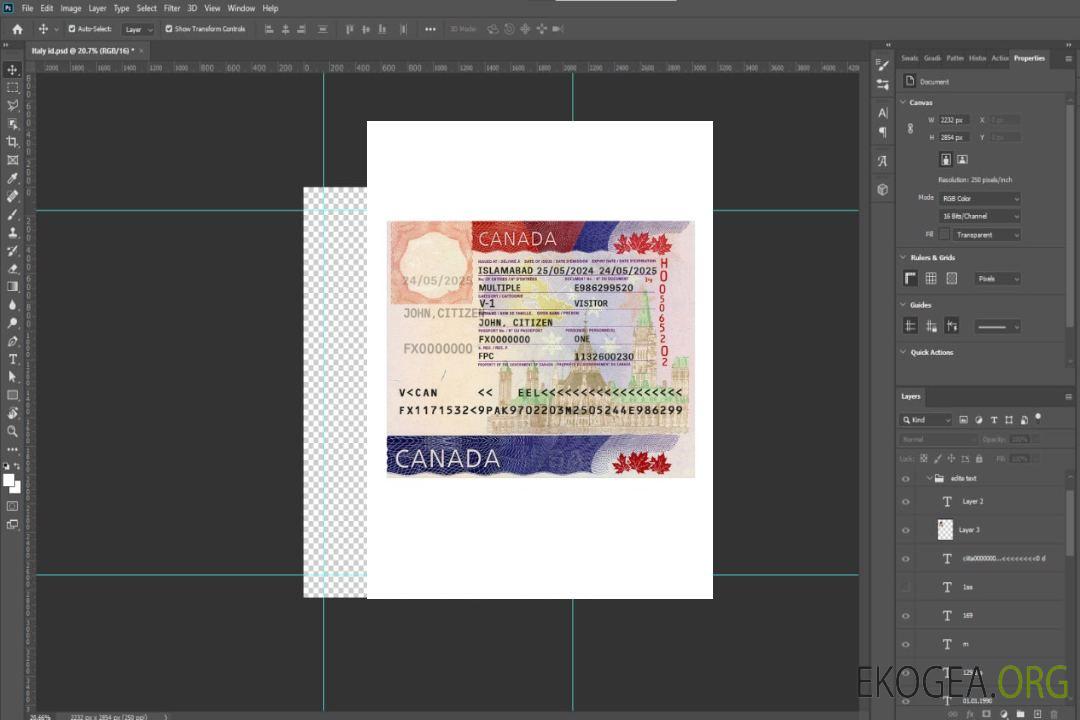This screenshot has height=720, width=1080.
Task: Show the hidden 'lss' text layer
Action: (906, 587)
